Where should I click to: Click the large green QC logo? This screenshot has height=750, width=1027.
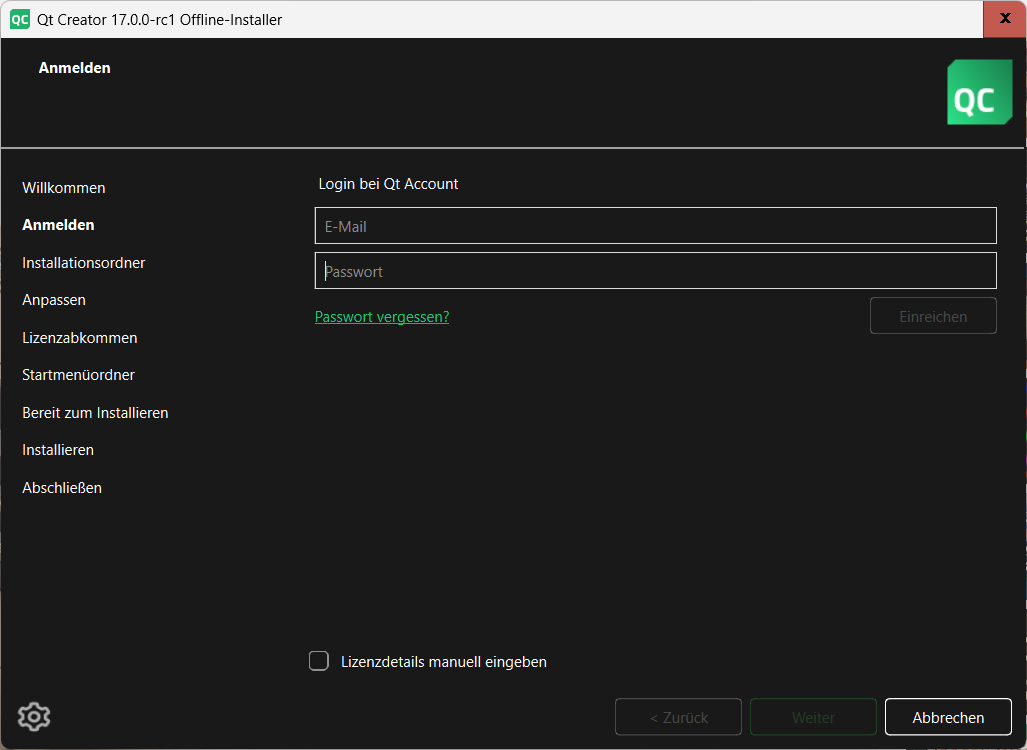click(979, 92)
